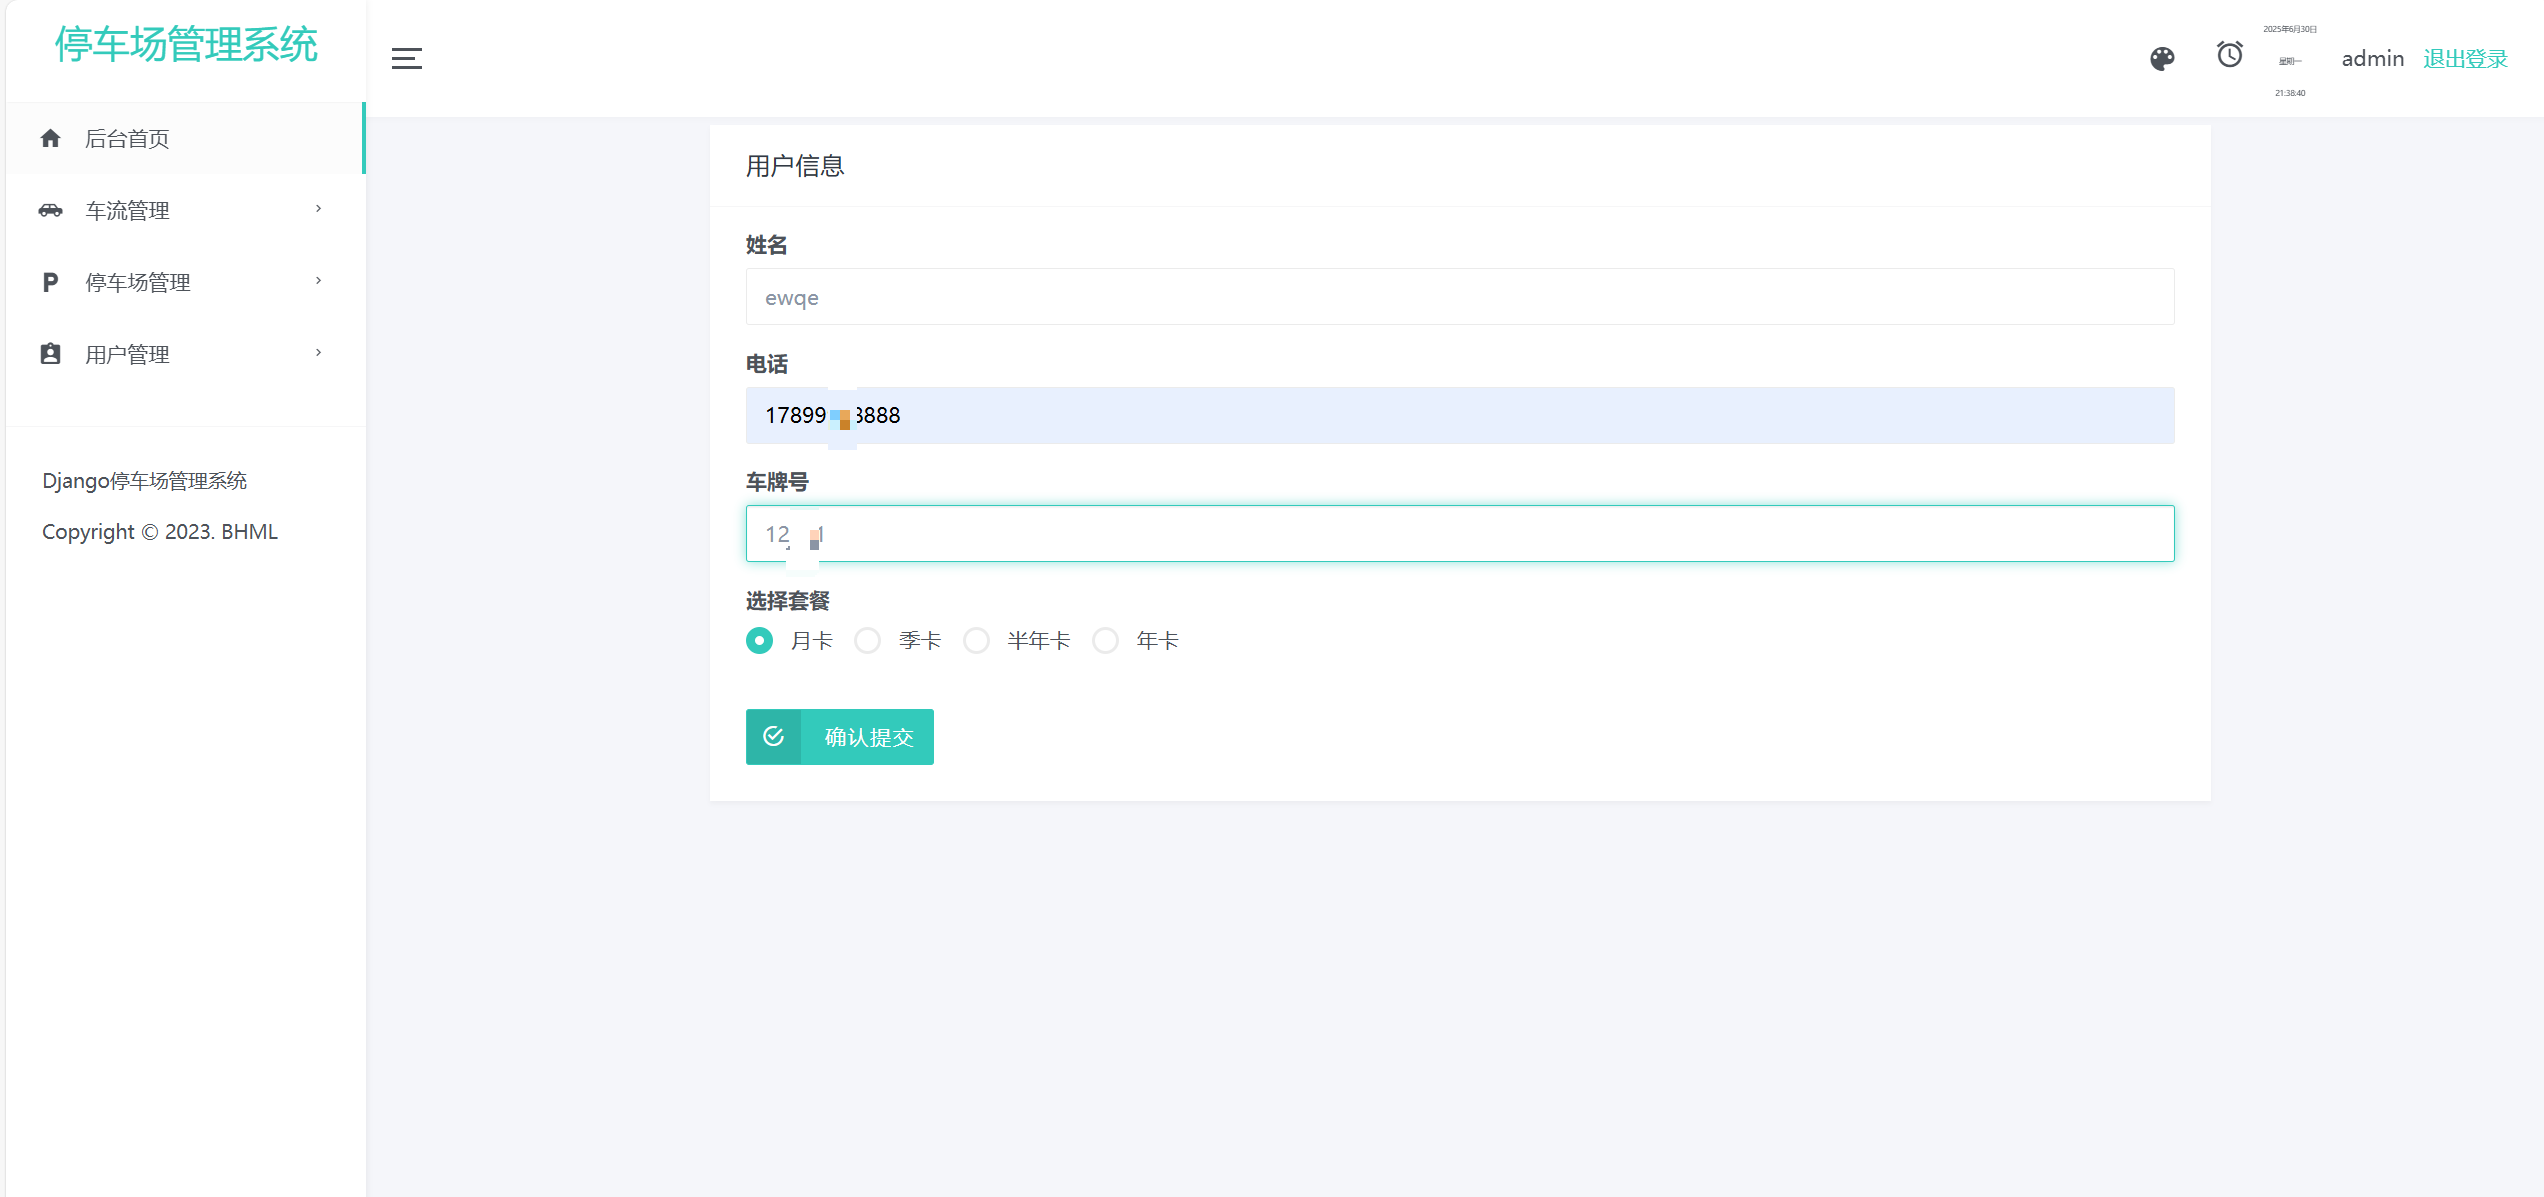This screenshot has height=1197, width=2544.
Task: Select the 月卡 radio option
Action: click(759, 641)
